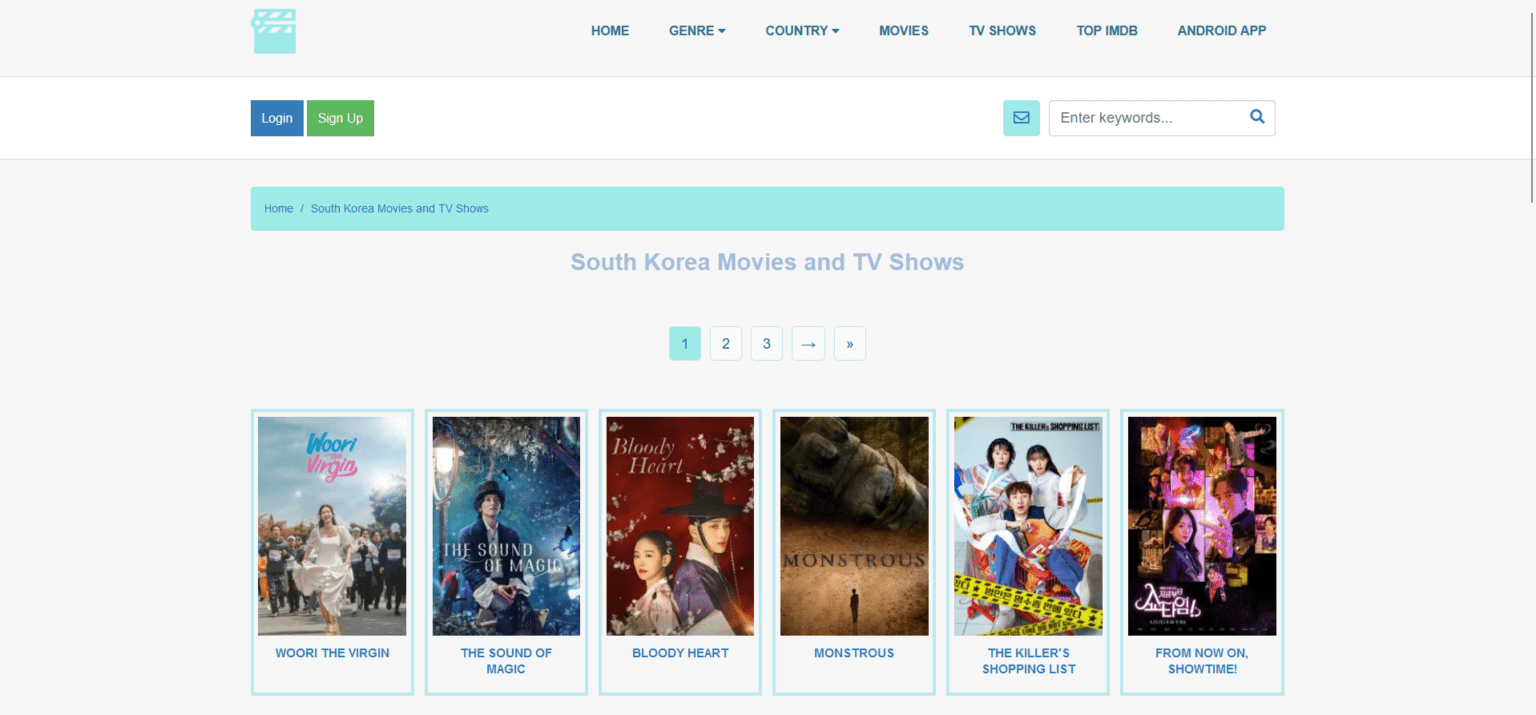Screen dimensions: 1536x715
Task: Open the Movies nav item
Action: tap(904, 31)
